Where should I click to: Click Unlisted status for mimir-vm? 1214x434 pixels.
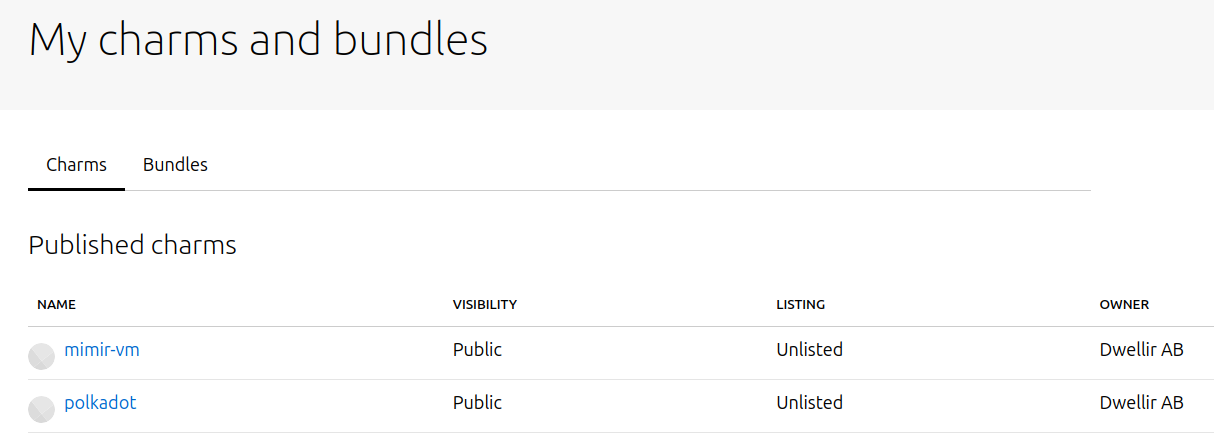coord(809,350)
